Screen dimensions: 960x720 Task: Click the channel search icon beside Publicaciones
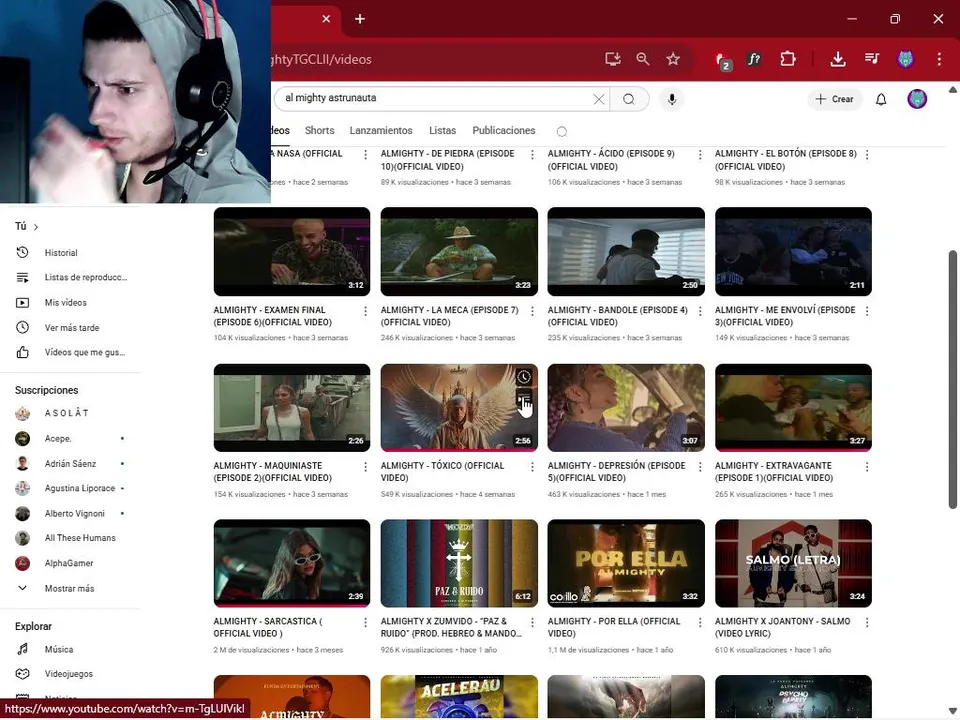coord(562,132)
